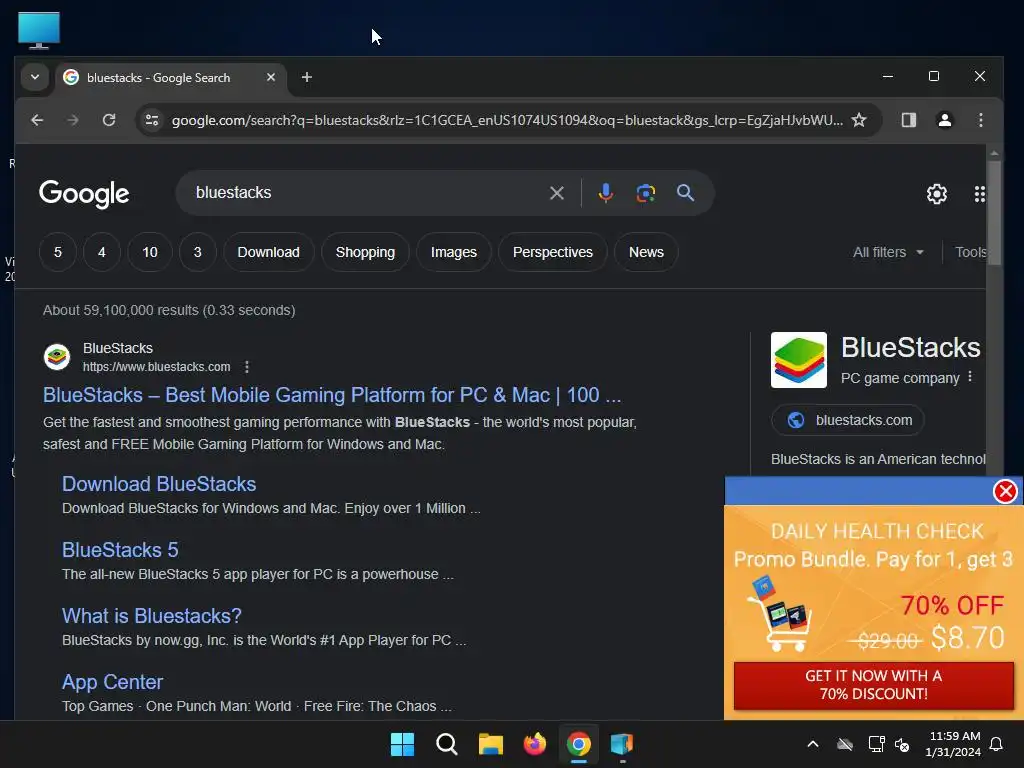The width and height of the screenshot is (1024, 768).
Task: Click Get It Now 70% discount button
Action: pos(874,685)
